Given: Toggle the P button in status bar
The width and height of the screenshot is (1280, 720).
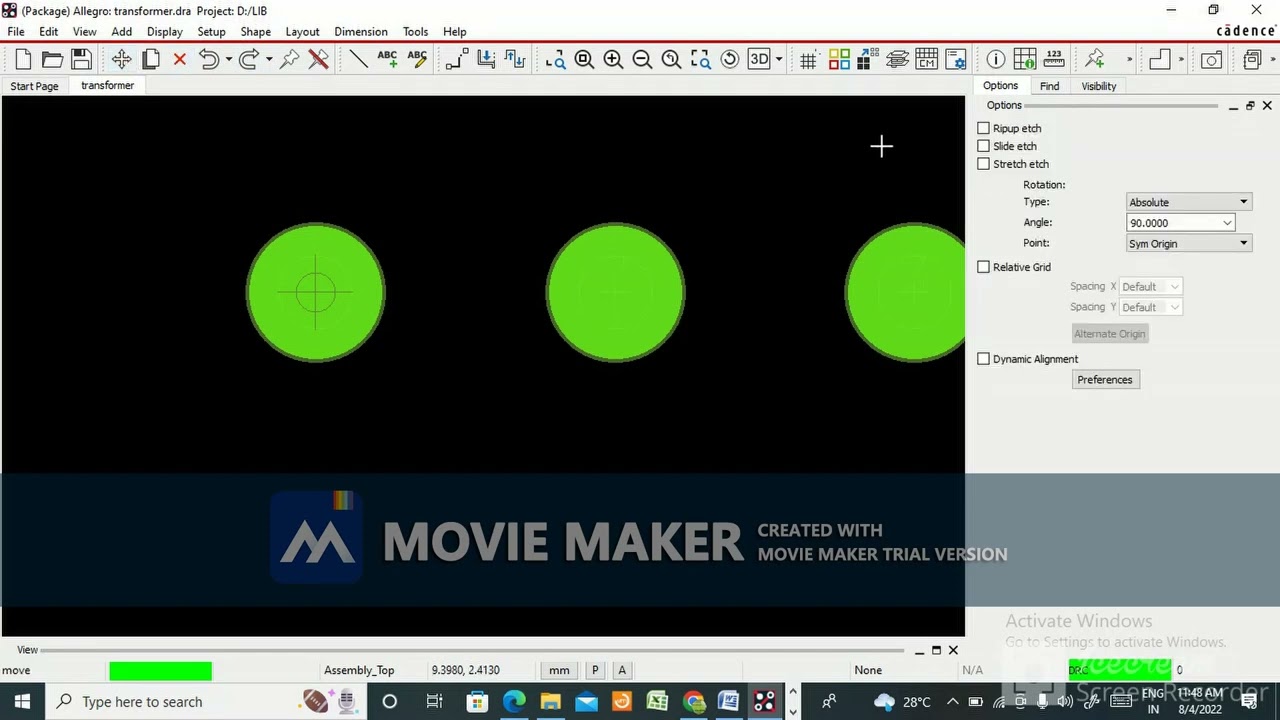Looking at the screenshot, I should click(595, 670).
